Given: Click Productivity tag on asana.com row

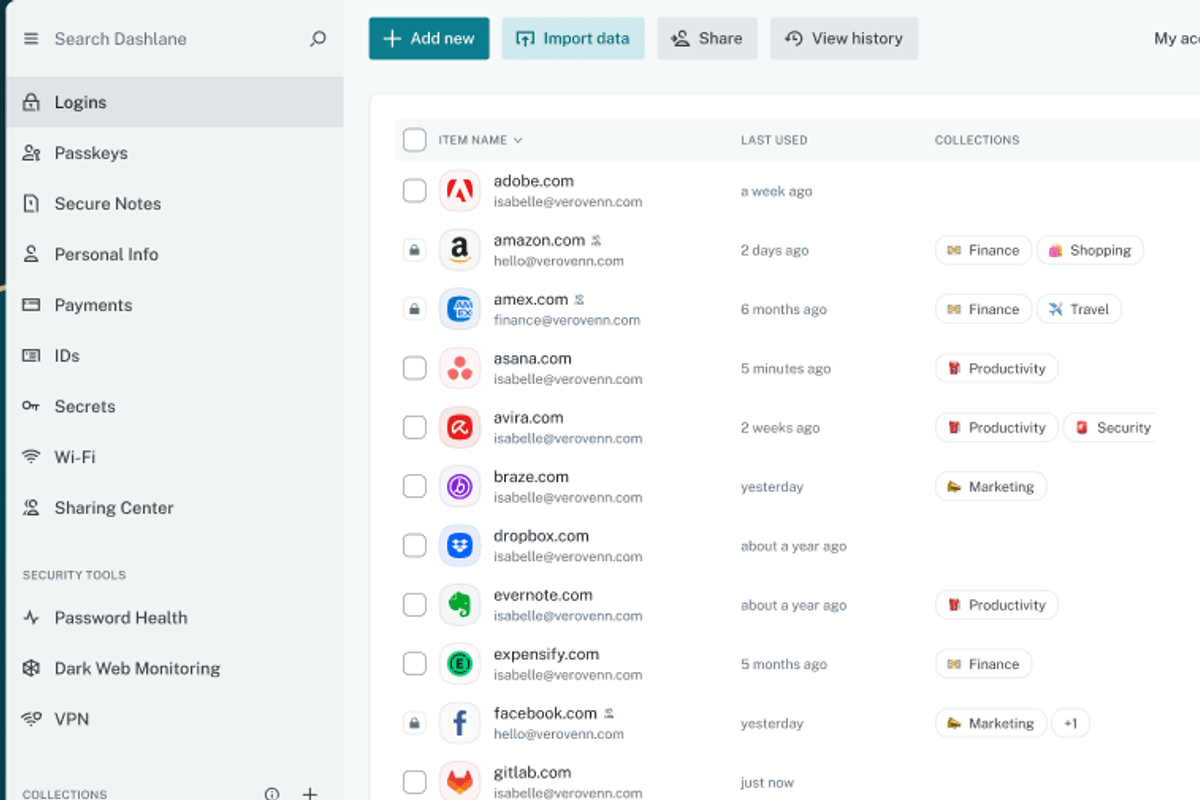Looking at the screenshot, I should pos(997,368).
